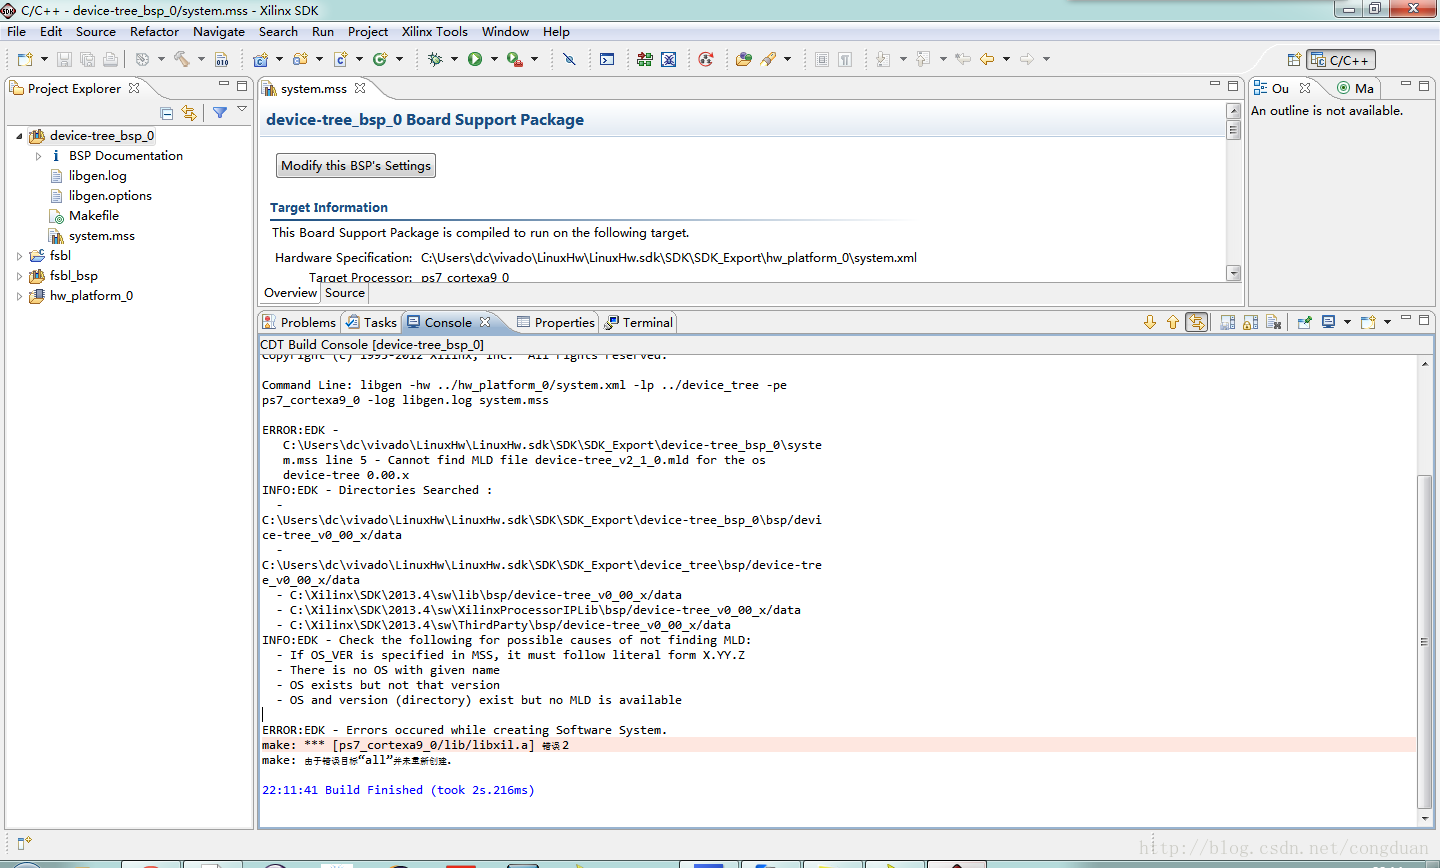
Task: Click Collapse All in Project Explorer
Action: click(x=167, y=113)
